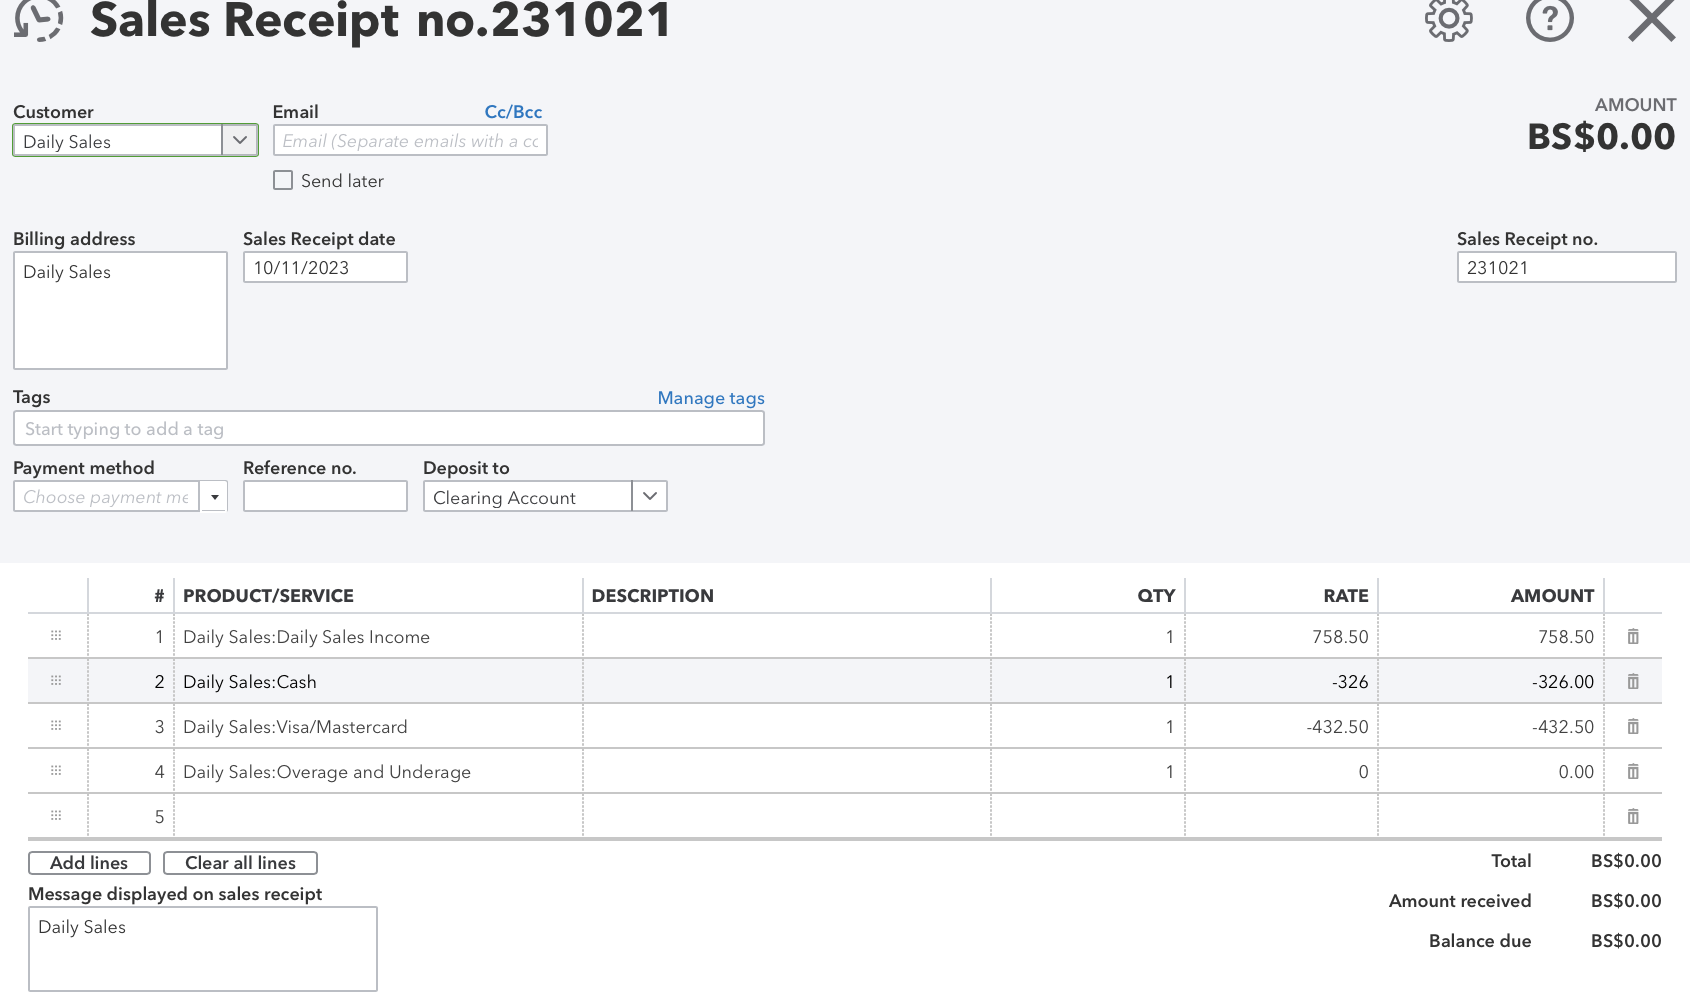Enable the Send later checkbox

(x=283, y=181)
